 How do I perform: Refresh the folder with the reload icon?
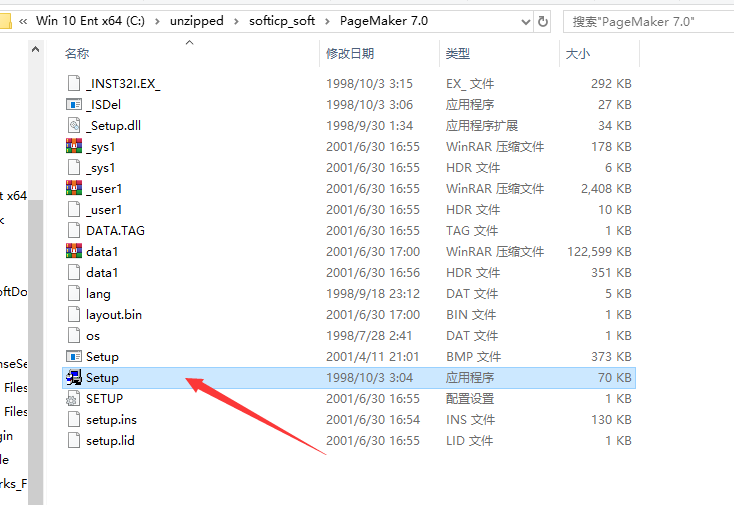[x=543, y=22]
